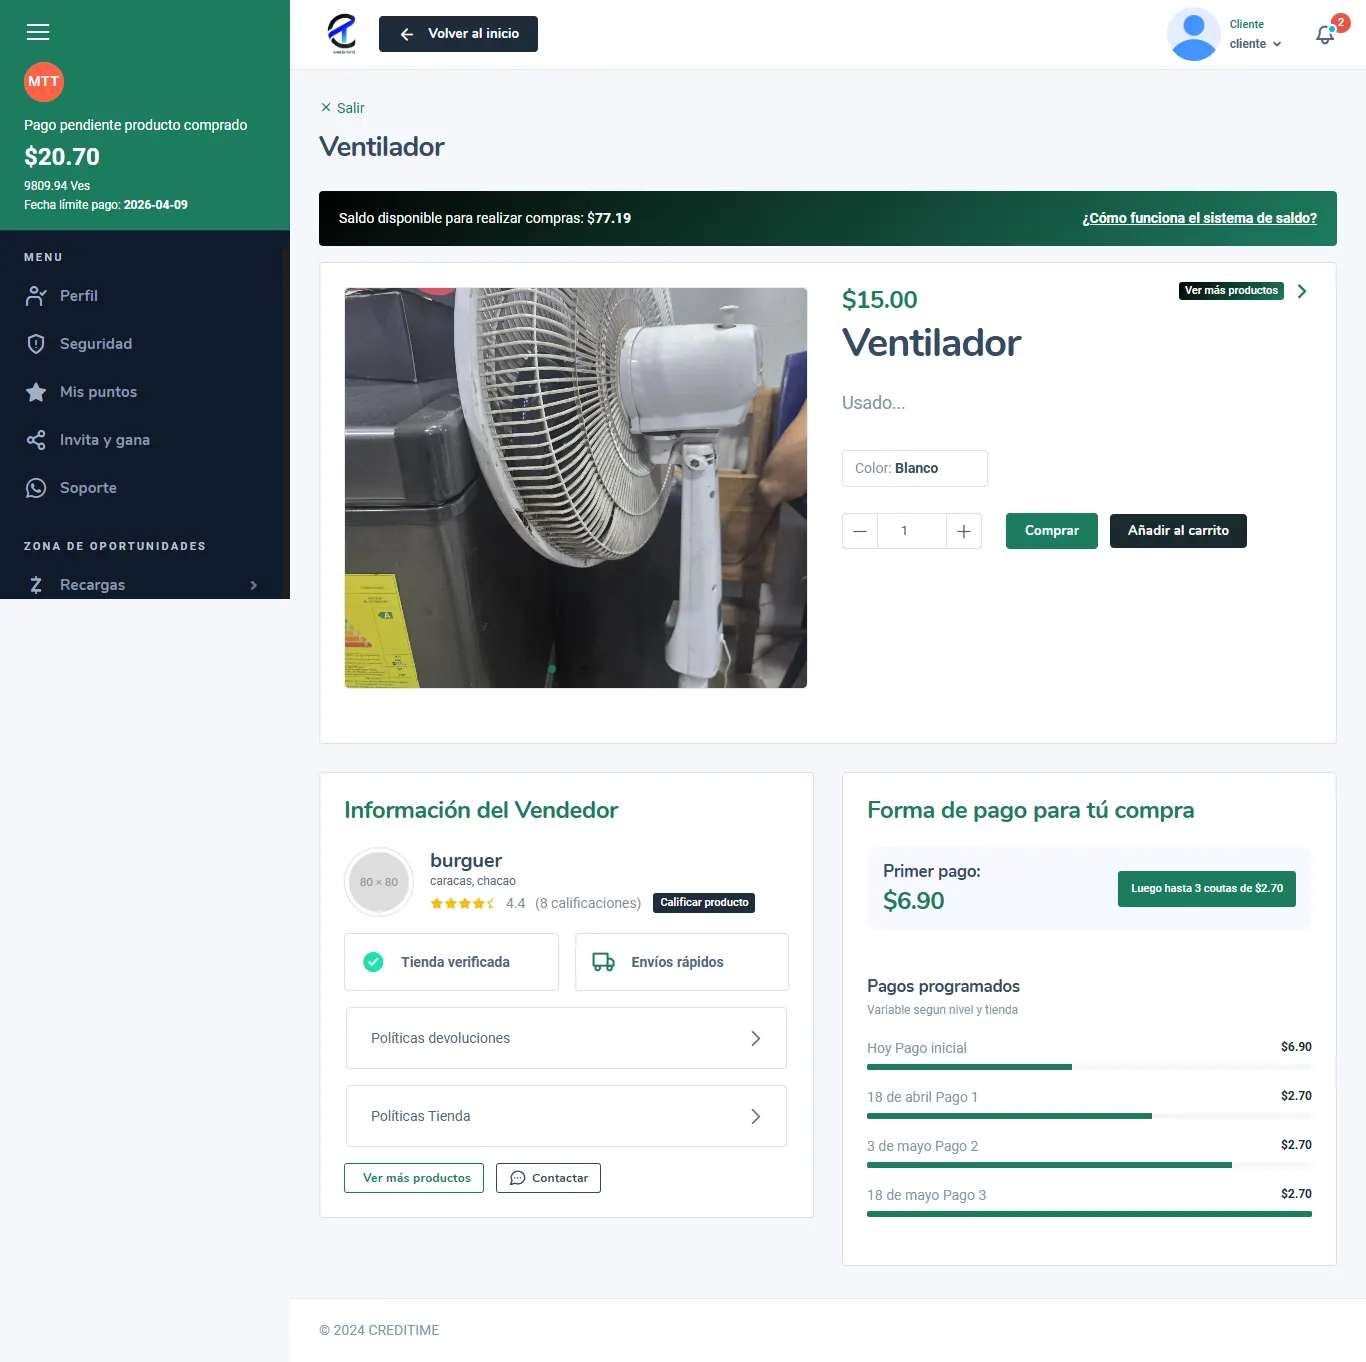Screen dimensions: 1366x1362
Task: Click the MTT avatar badge
Action: pyautogui.click(x=44, y=82)
